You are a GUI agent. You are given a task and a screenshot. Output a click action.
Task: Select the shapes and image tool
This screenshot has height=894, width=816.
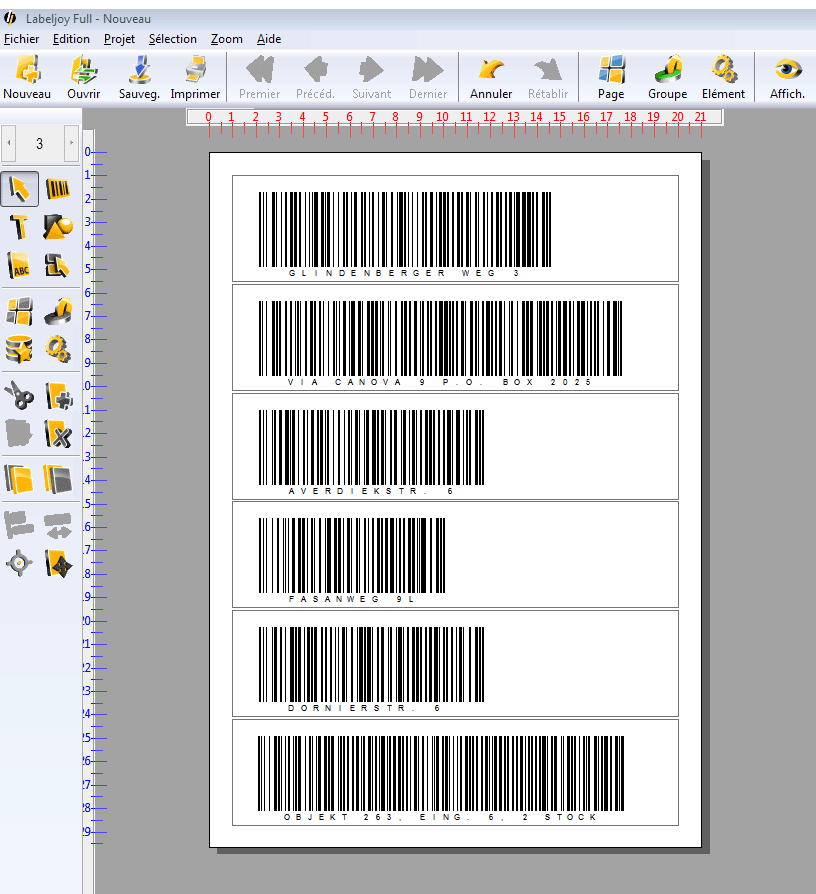click(58, 227)
